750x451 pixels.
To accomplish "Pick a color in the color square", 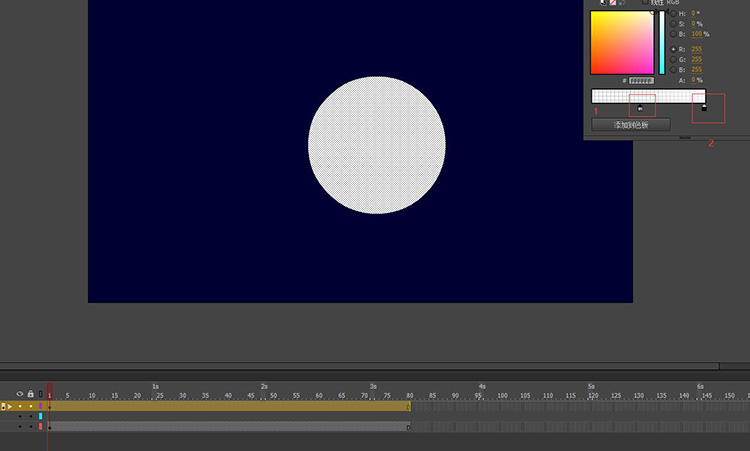I will pos(622,42).
